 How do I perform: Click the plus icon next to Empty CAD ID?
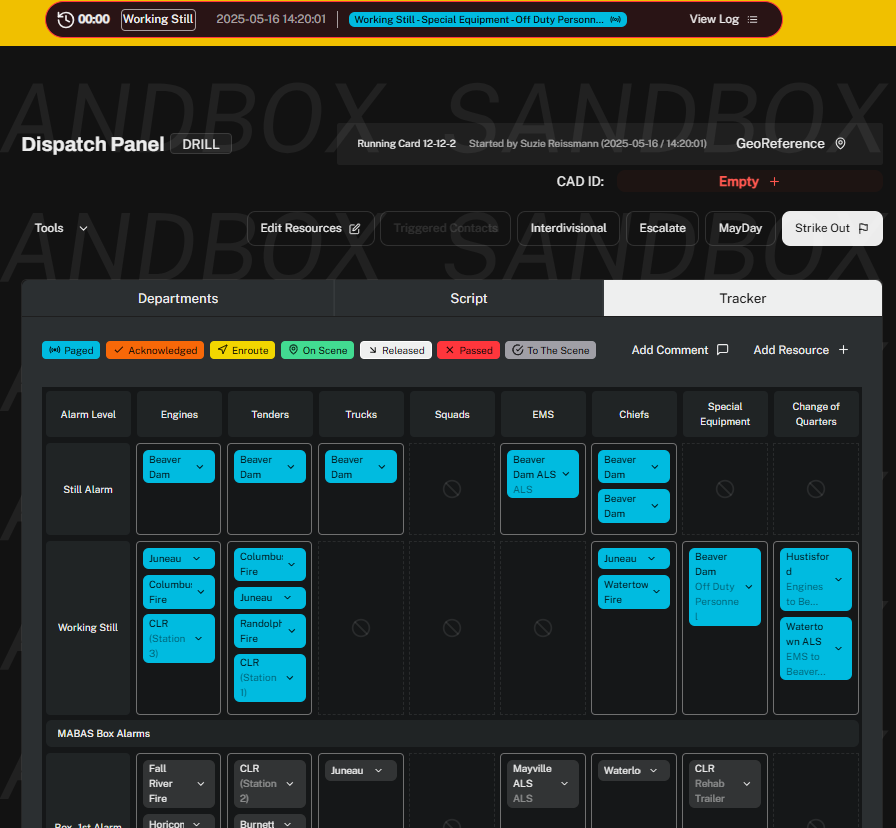[x=774, y=182]
